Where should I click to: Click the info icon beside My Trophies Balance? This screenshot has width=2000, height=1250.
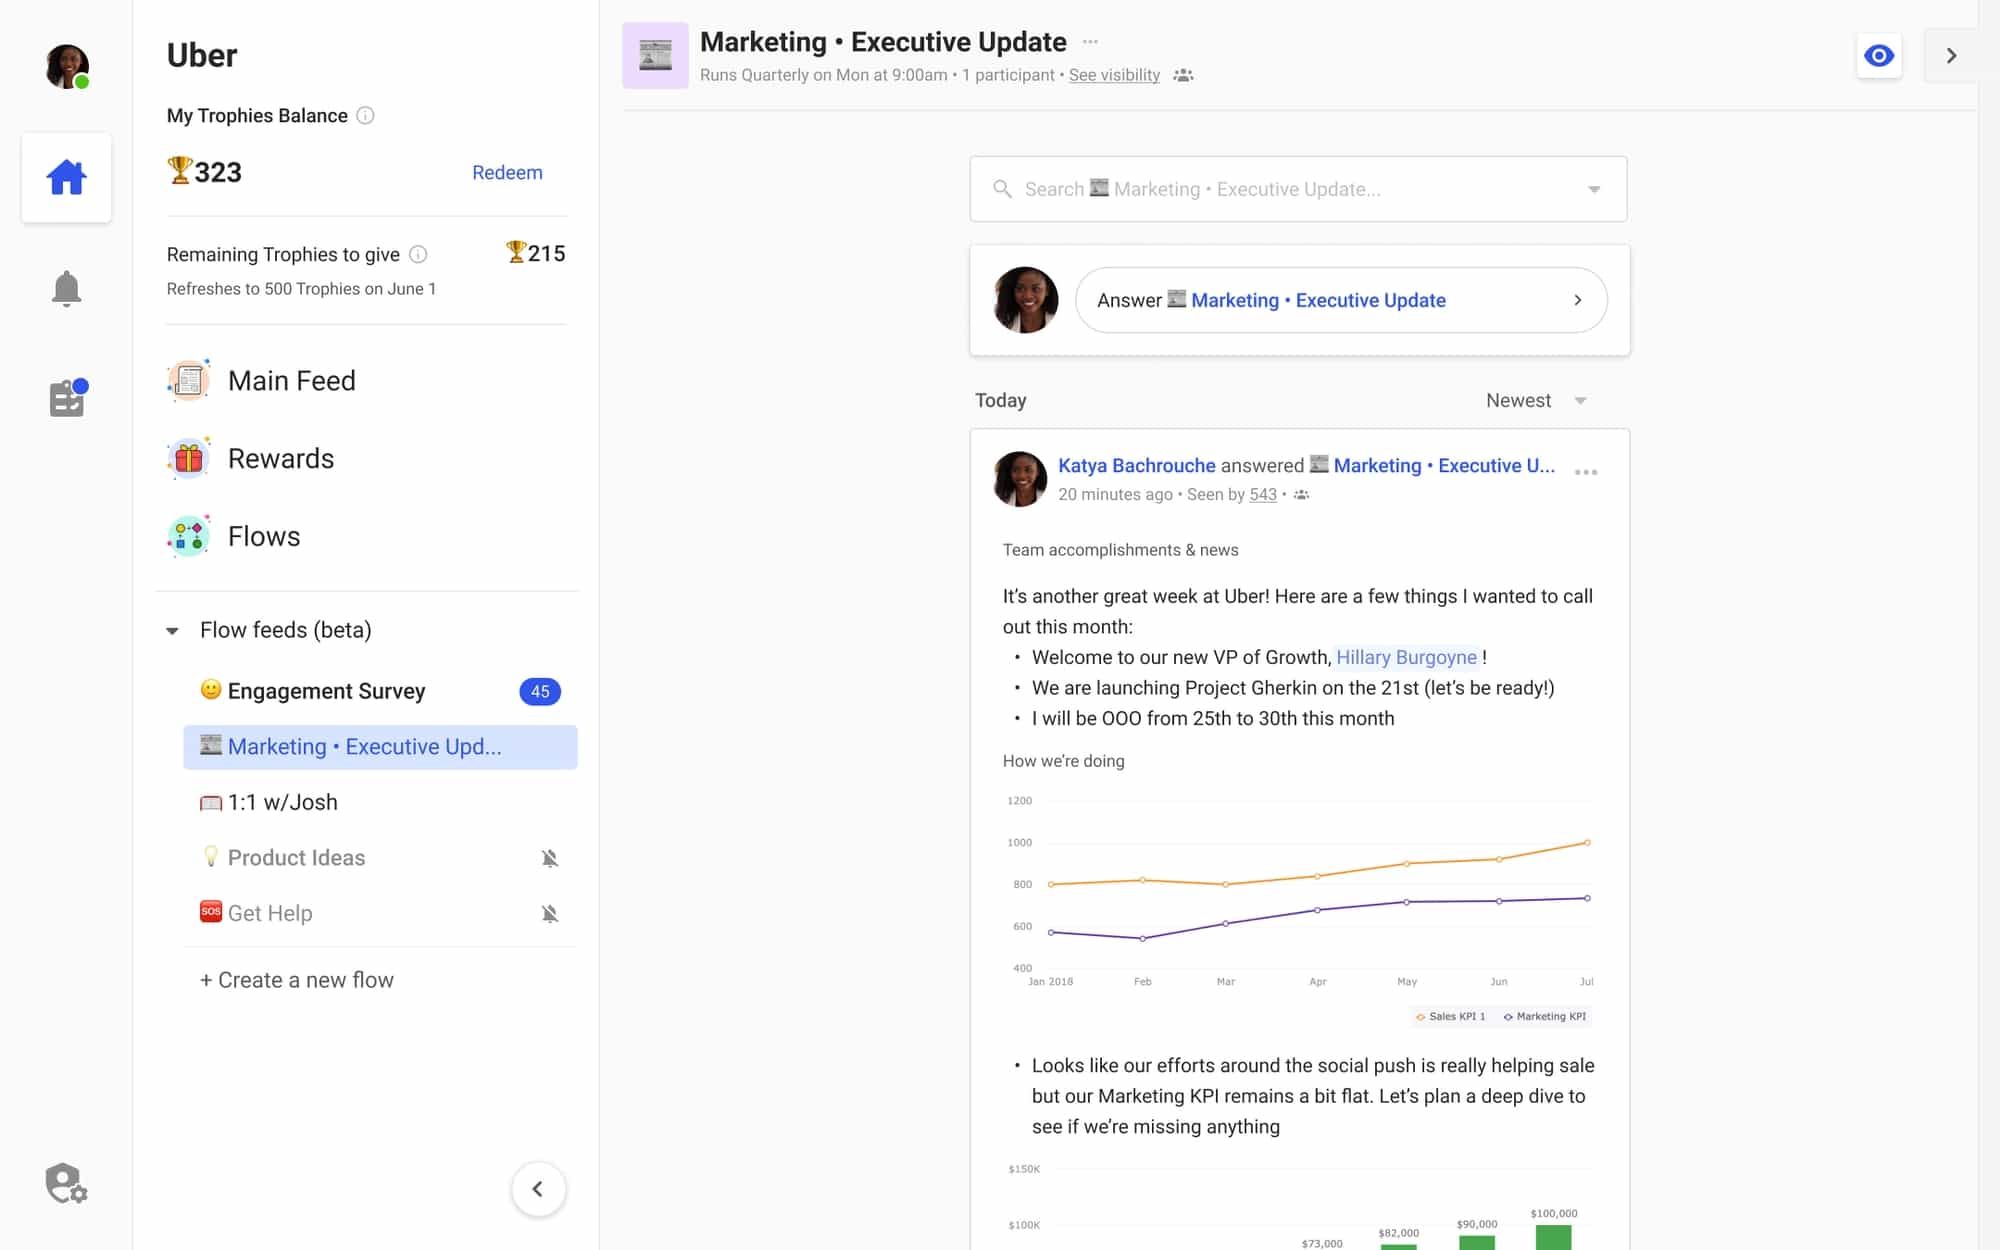pos(366,115)
